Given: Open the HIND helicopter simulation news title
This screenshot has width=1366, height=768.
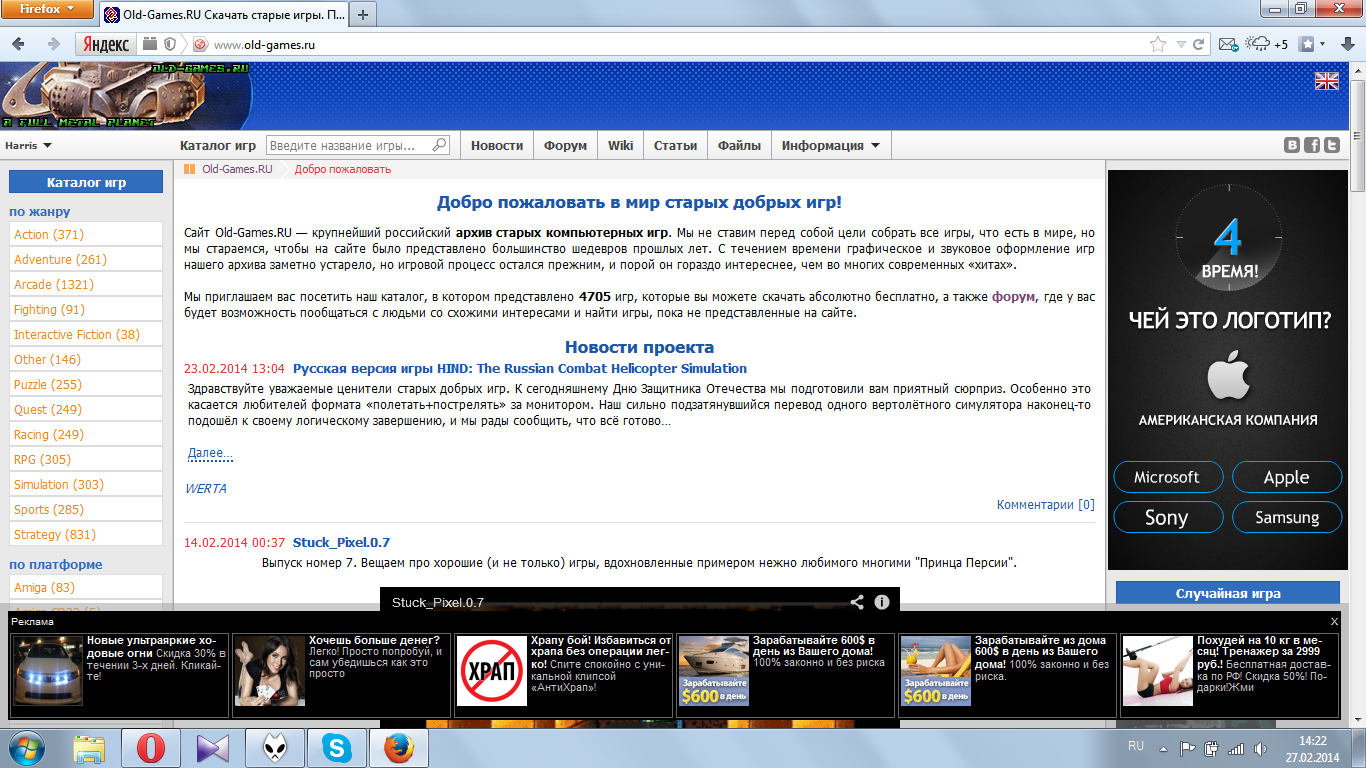Looking at the screenshot, I should coord(520,368).
